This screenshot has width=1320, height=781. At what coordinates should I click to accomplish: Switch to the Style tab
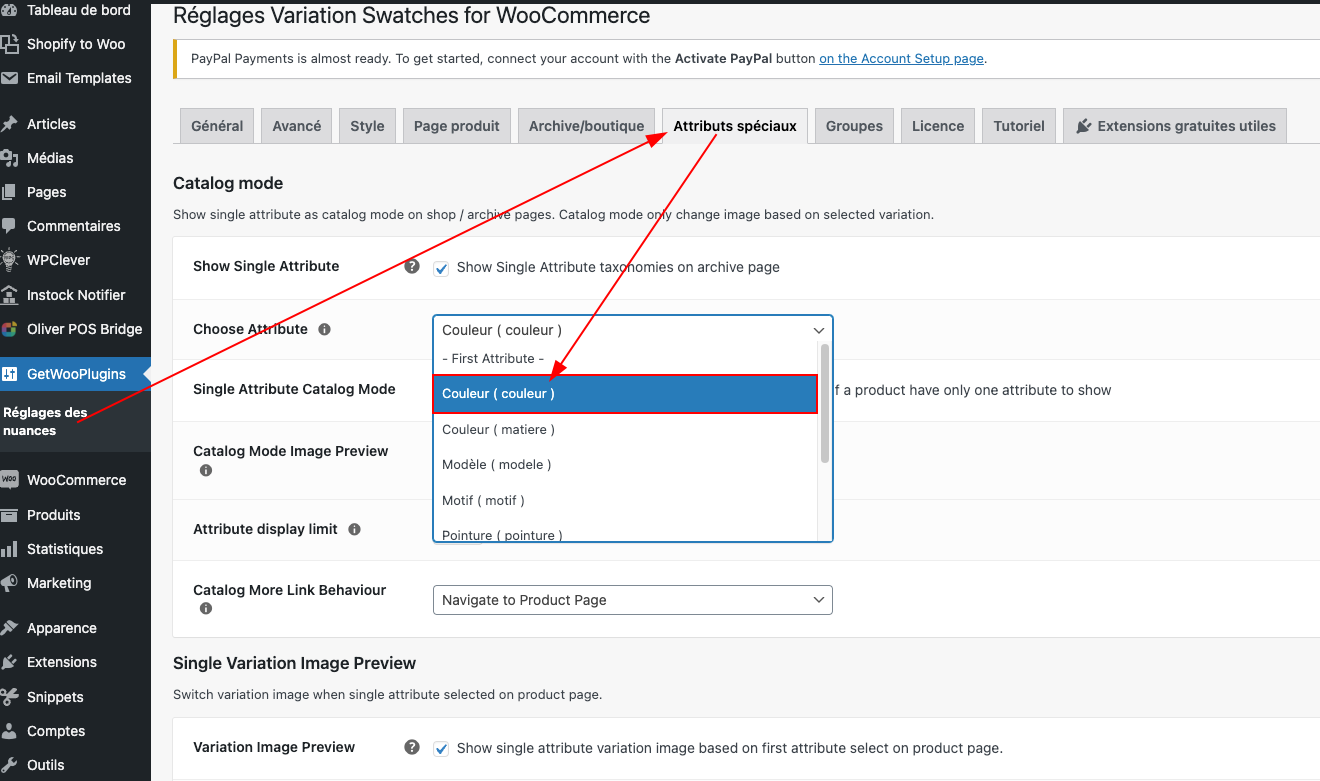click(x=367, y=126)
